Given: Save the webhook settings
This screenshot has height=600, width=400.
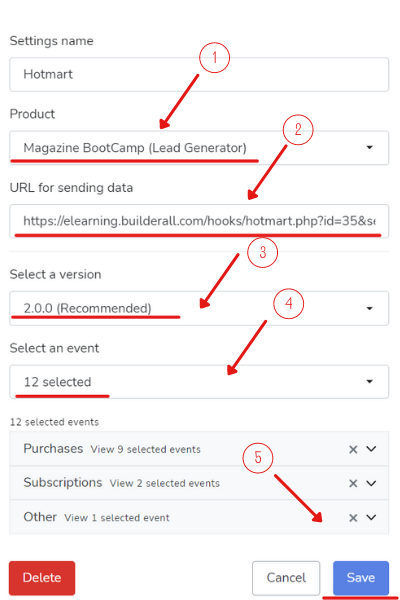Looking at the screenshot, I should coord(361,577).
